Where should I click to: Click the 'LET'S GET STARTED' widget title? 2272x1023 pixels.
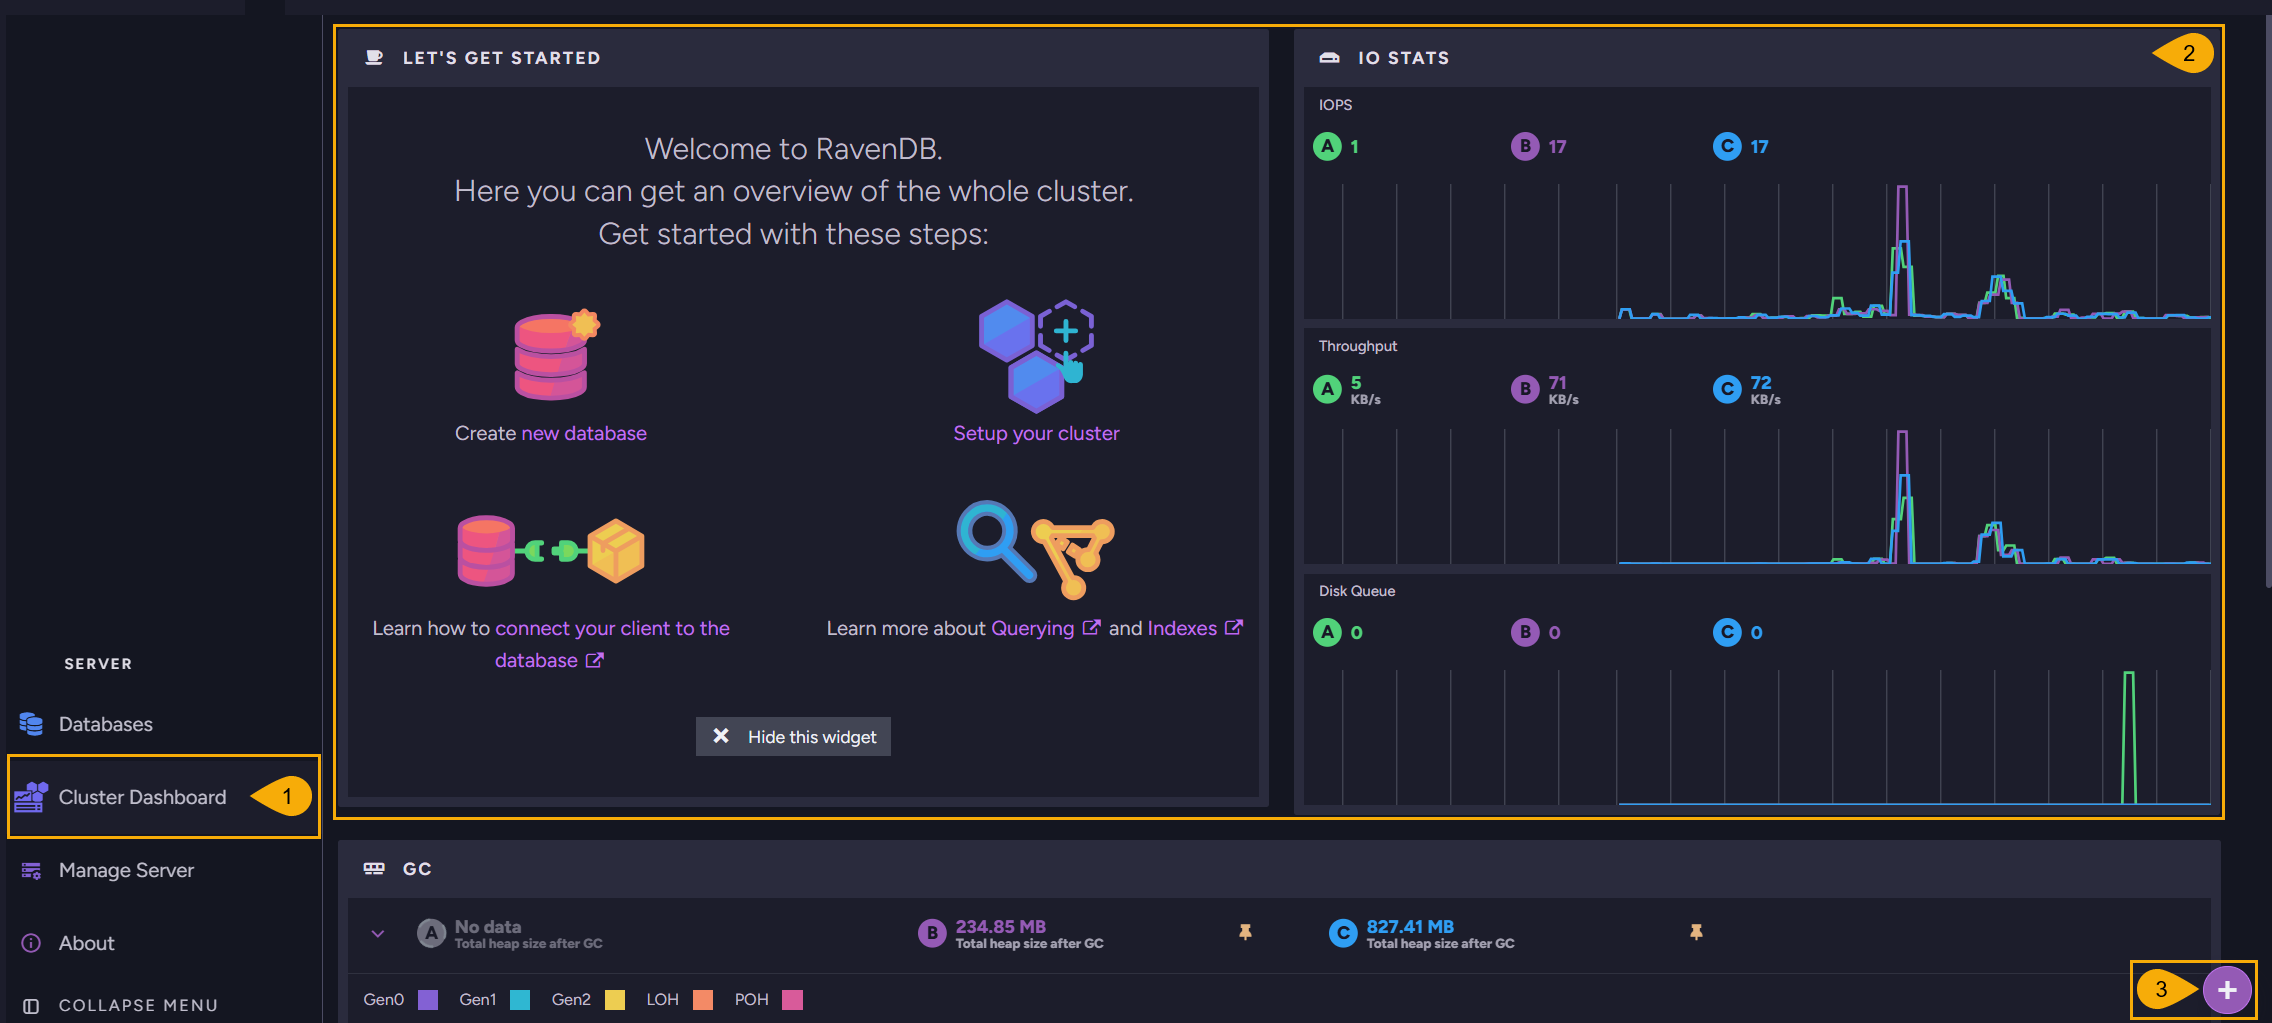pyautogui.click(x=501, y=58)
